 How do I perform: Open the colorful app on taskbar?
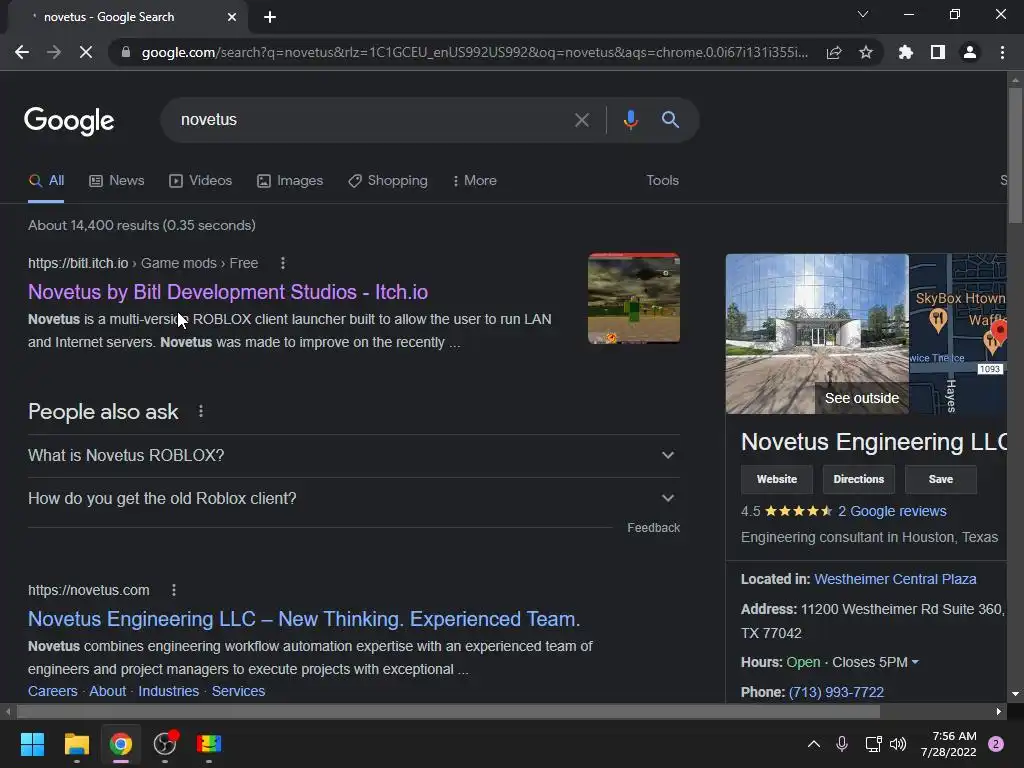209,744
